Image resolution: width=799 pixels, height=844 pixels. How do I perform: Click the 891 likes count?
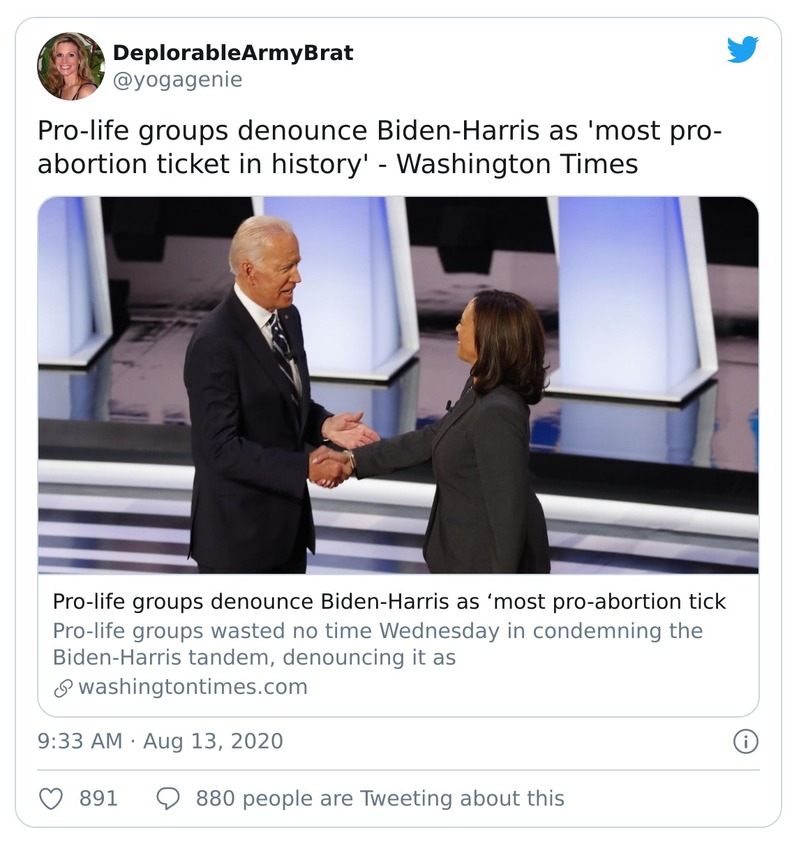pos(98,799)
